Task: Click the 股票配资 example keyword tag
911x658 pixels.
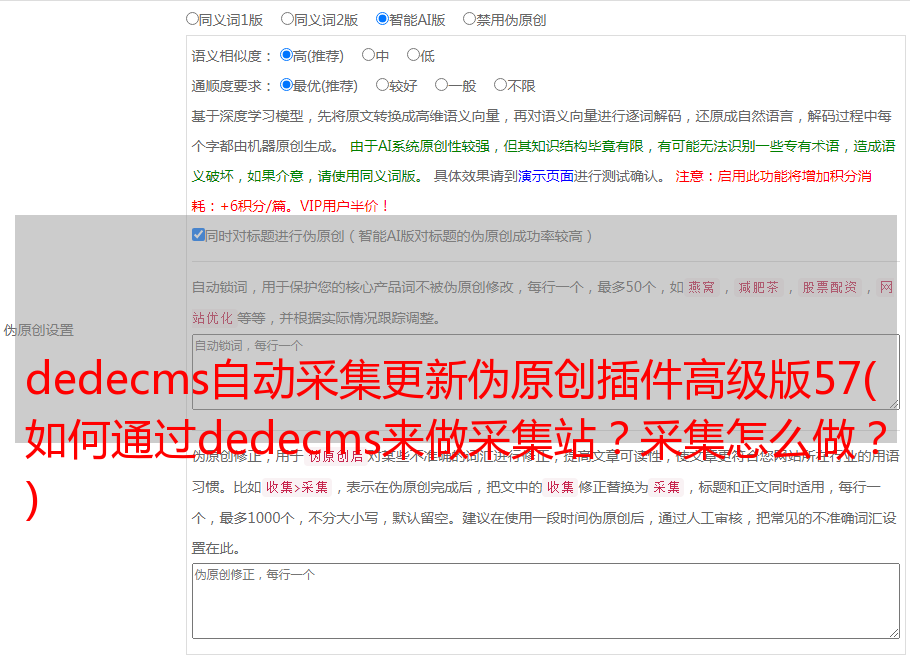Action: pos(829,287)
